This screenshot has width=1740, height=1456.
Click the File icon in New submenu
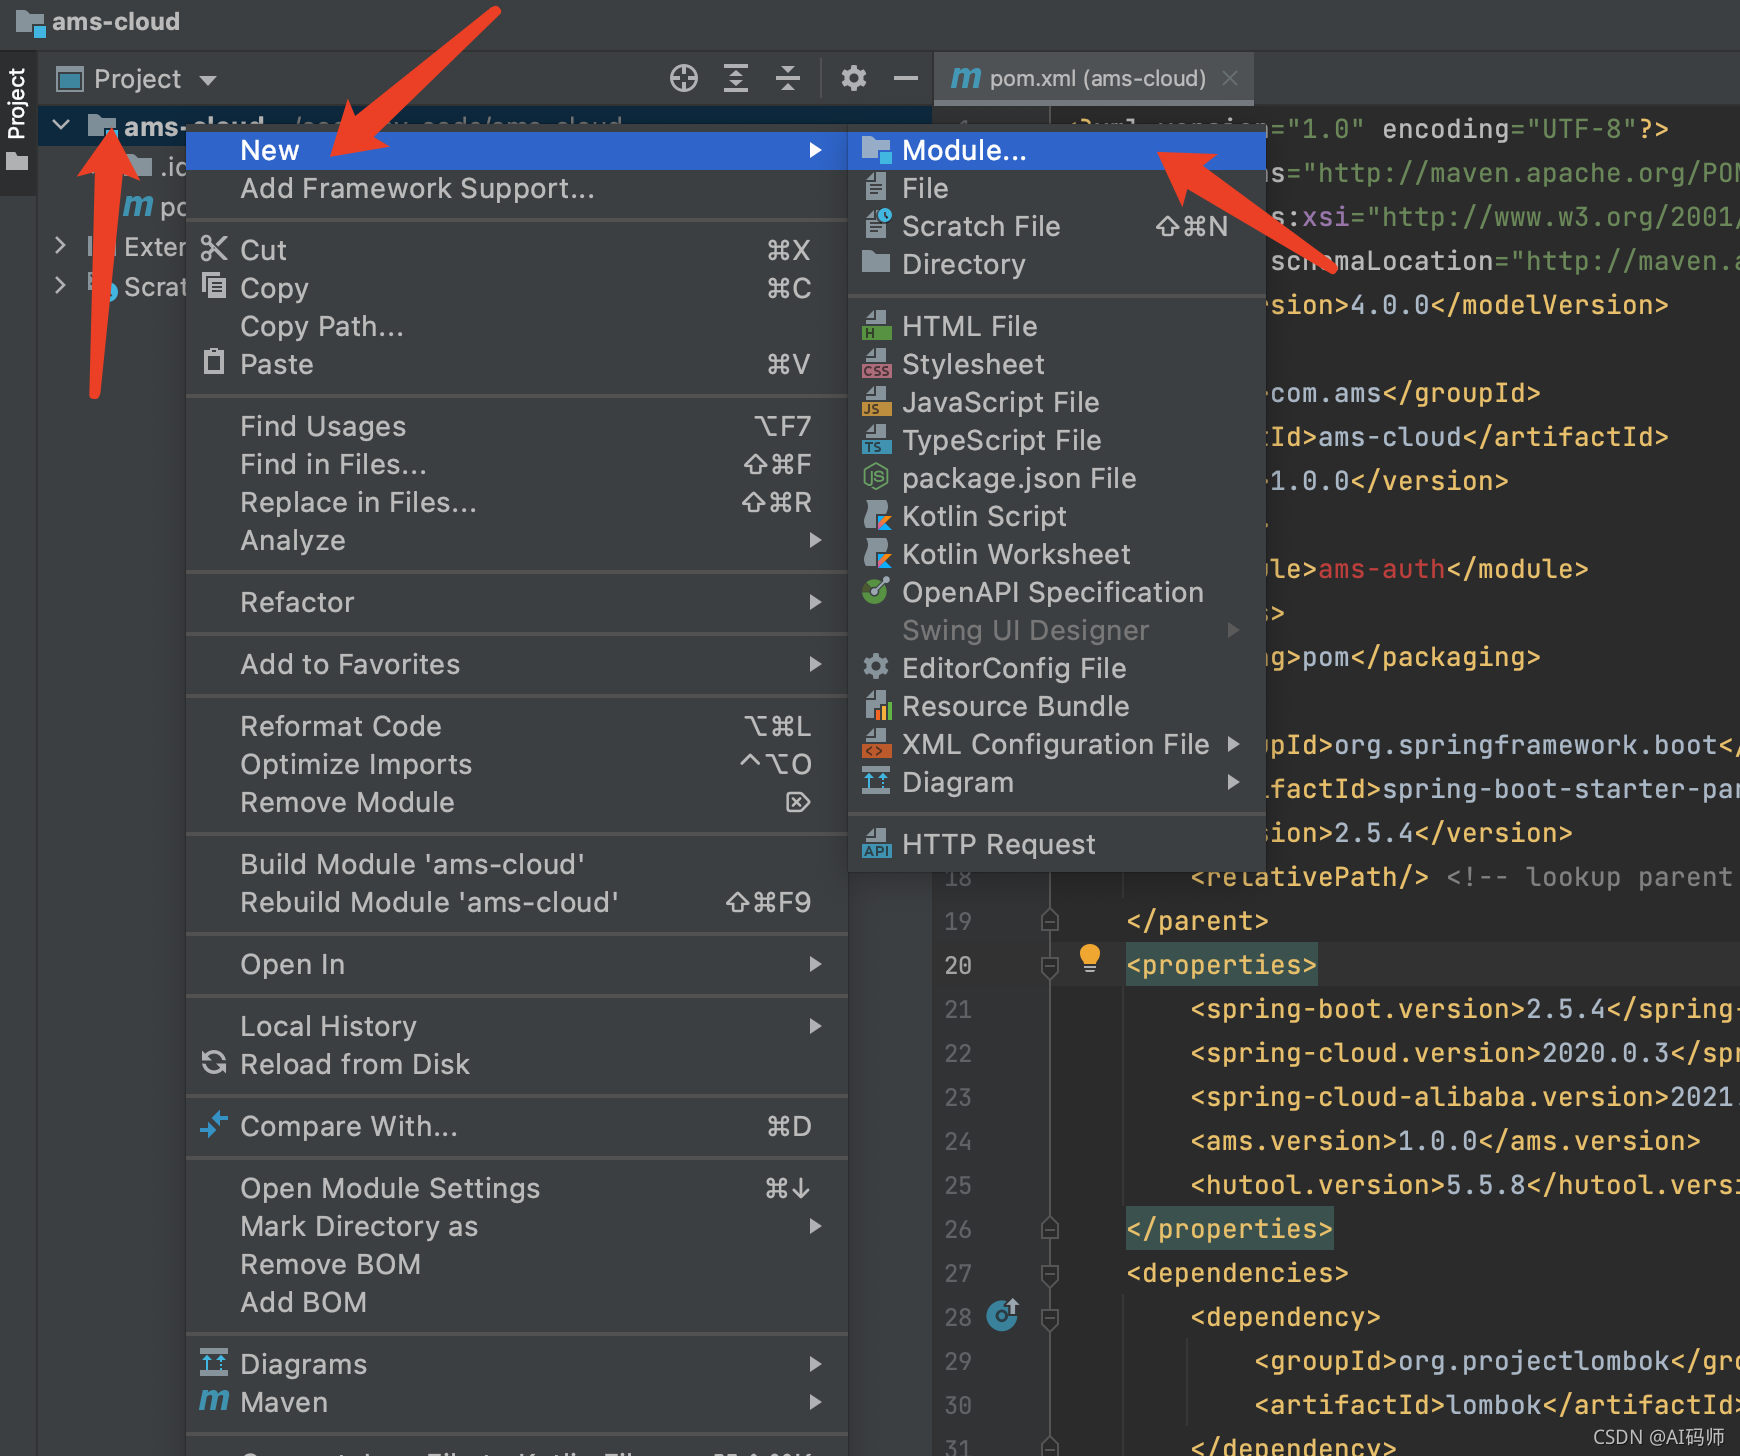876,187
